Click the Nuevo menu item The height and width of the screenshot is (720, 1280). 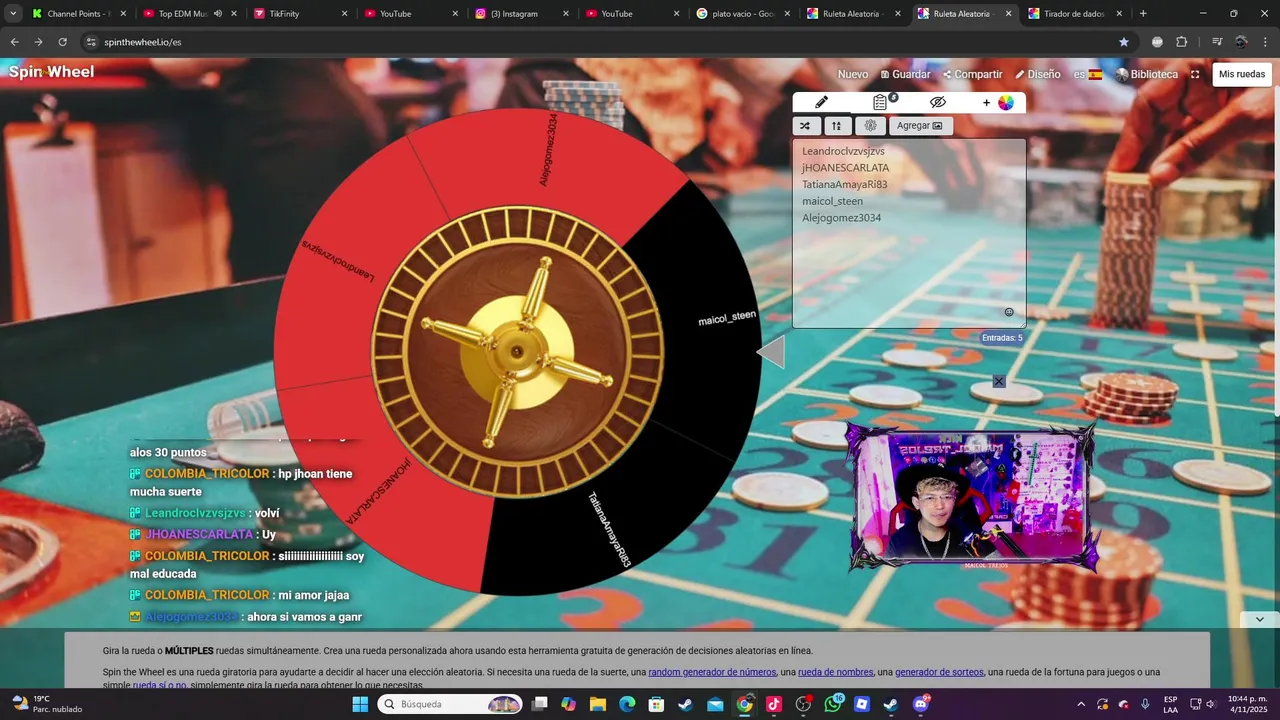coord(853,75)
